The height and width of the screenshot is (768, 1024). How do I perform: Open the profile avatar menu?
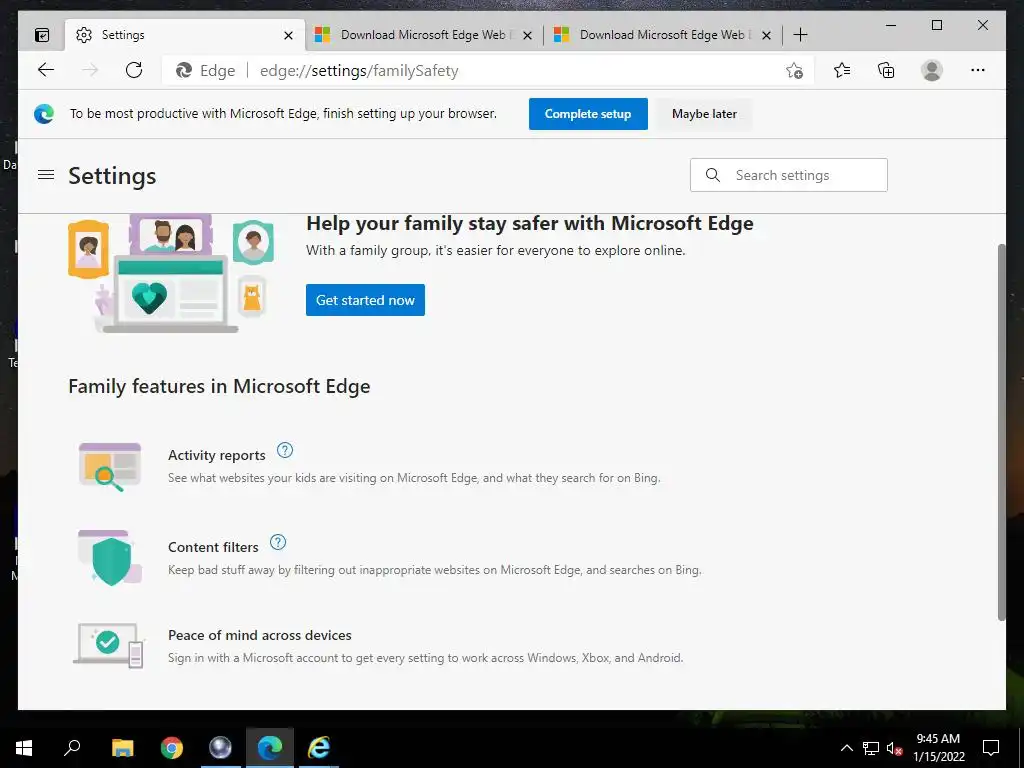[x=932, y=70]
